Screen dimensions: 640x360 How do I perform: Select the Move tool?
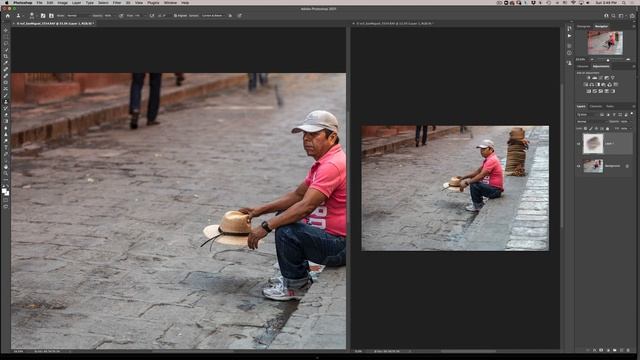coord(6,30)
